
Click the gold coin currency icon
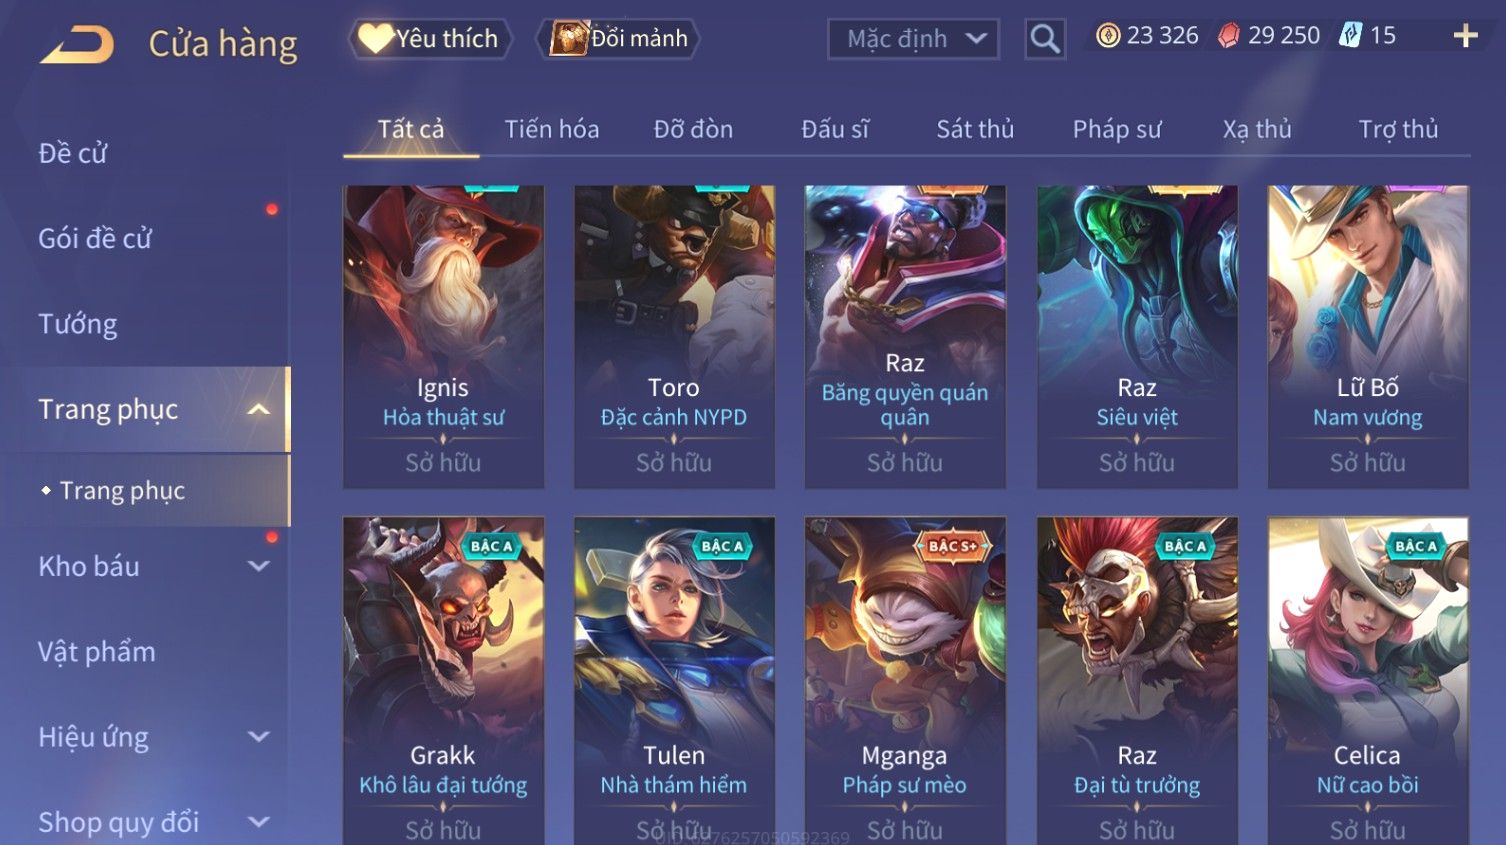(x=1108, y=36)
